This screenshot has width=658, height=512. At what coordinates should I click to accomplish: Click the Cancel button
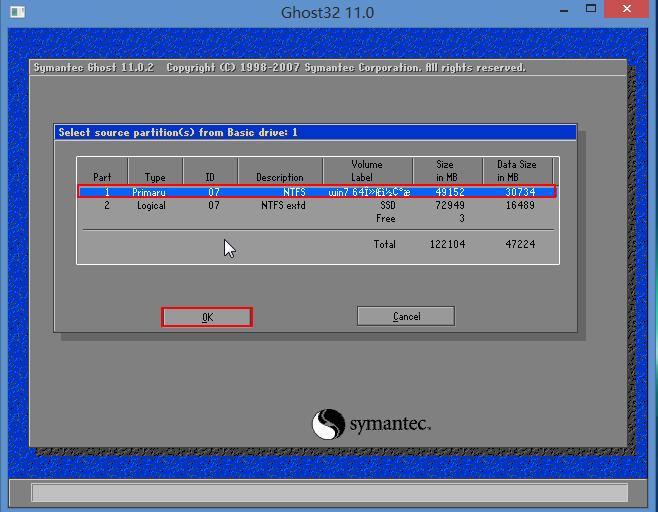(406, 316)
